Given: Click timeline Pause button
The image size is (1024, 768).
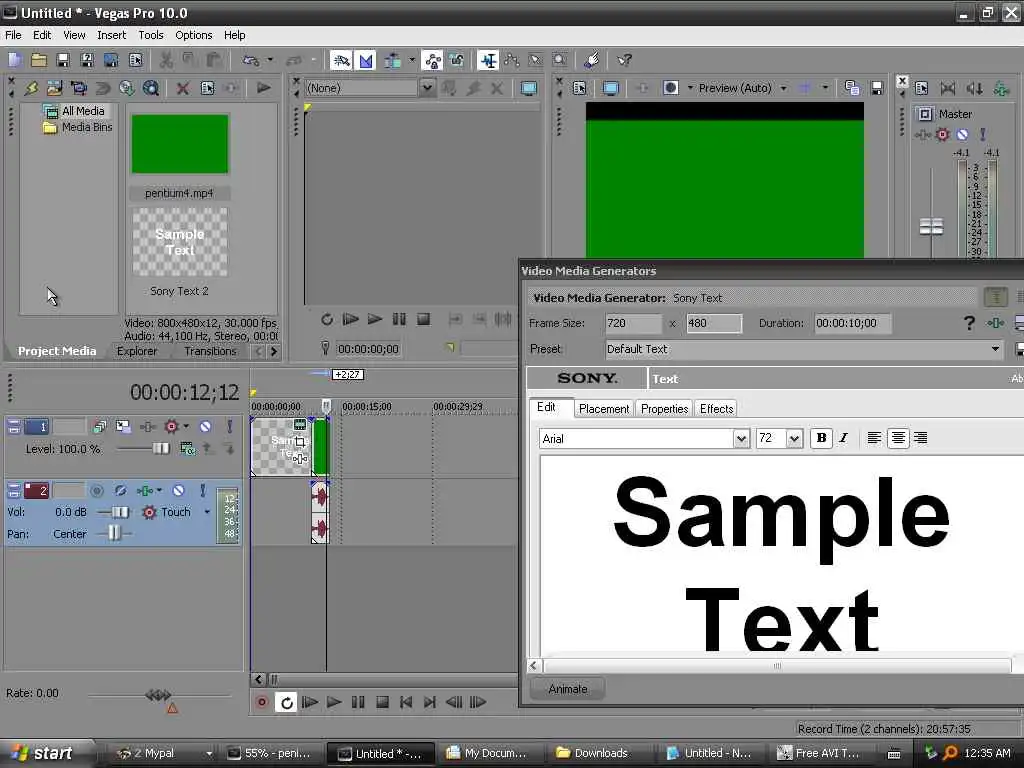Looking at the screenshot, I should (x=358, y=703).
